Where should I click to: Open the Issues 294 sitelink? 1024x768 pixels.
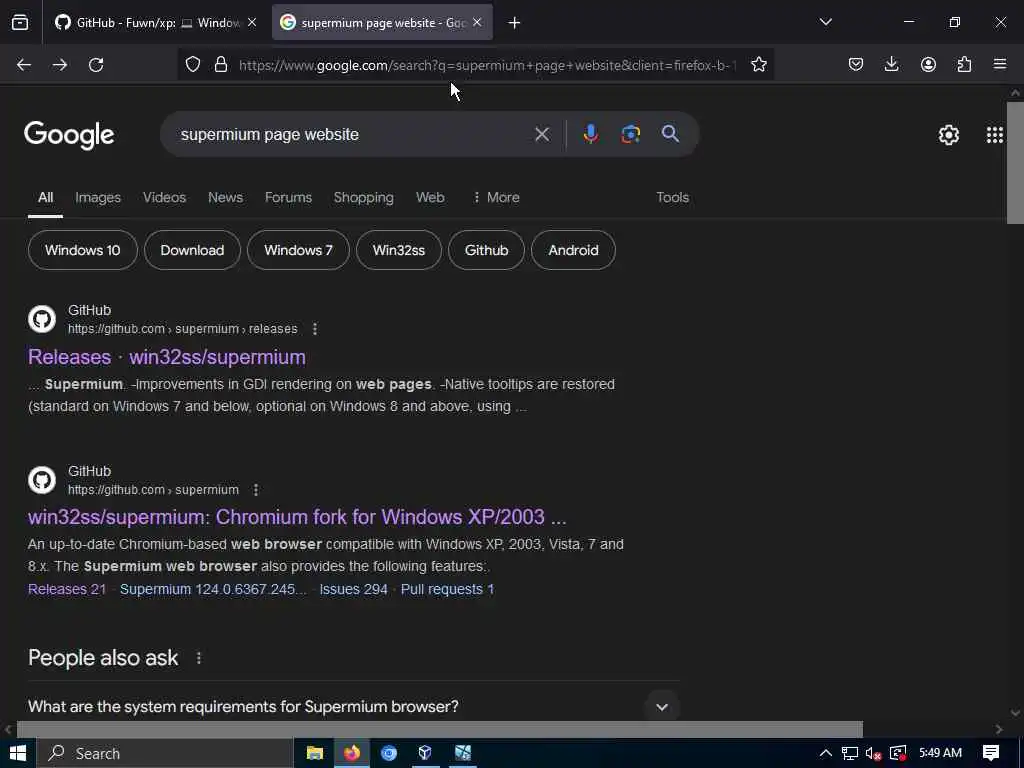point(353,589)
